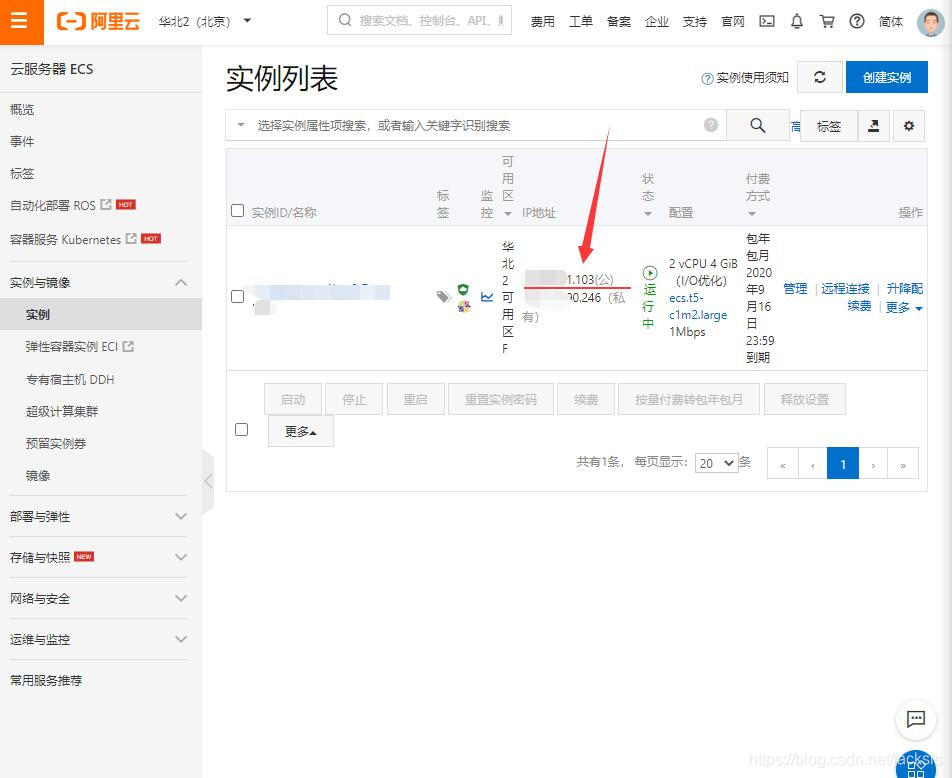
Task: Open the bottom 更多 batch dropdown
Action: pyautogui.click(x=301, y=431)
